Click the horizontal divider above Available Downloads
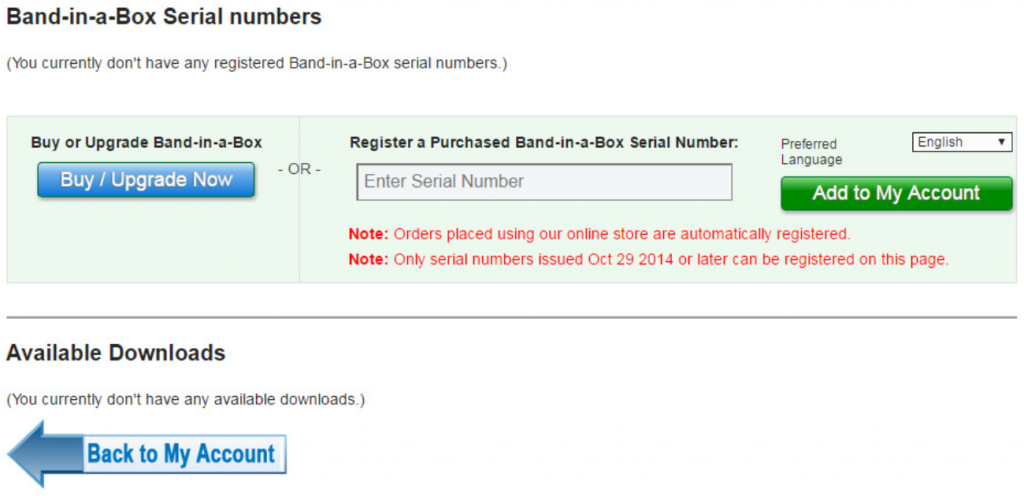1024x496 pixels. tap(512, 318)
